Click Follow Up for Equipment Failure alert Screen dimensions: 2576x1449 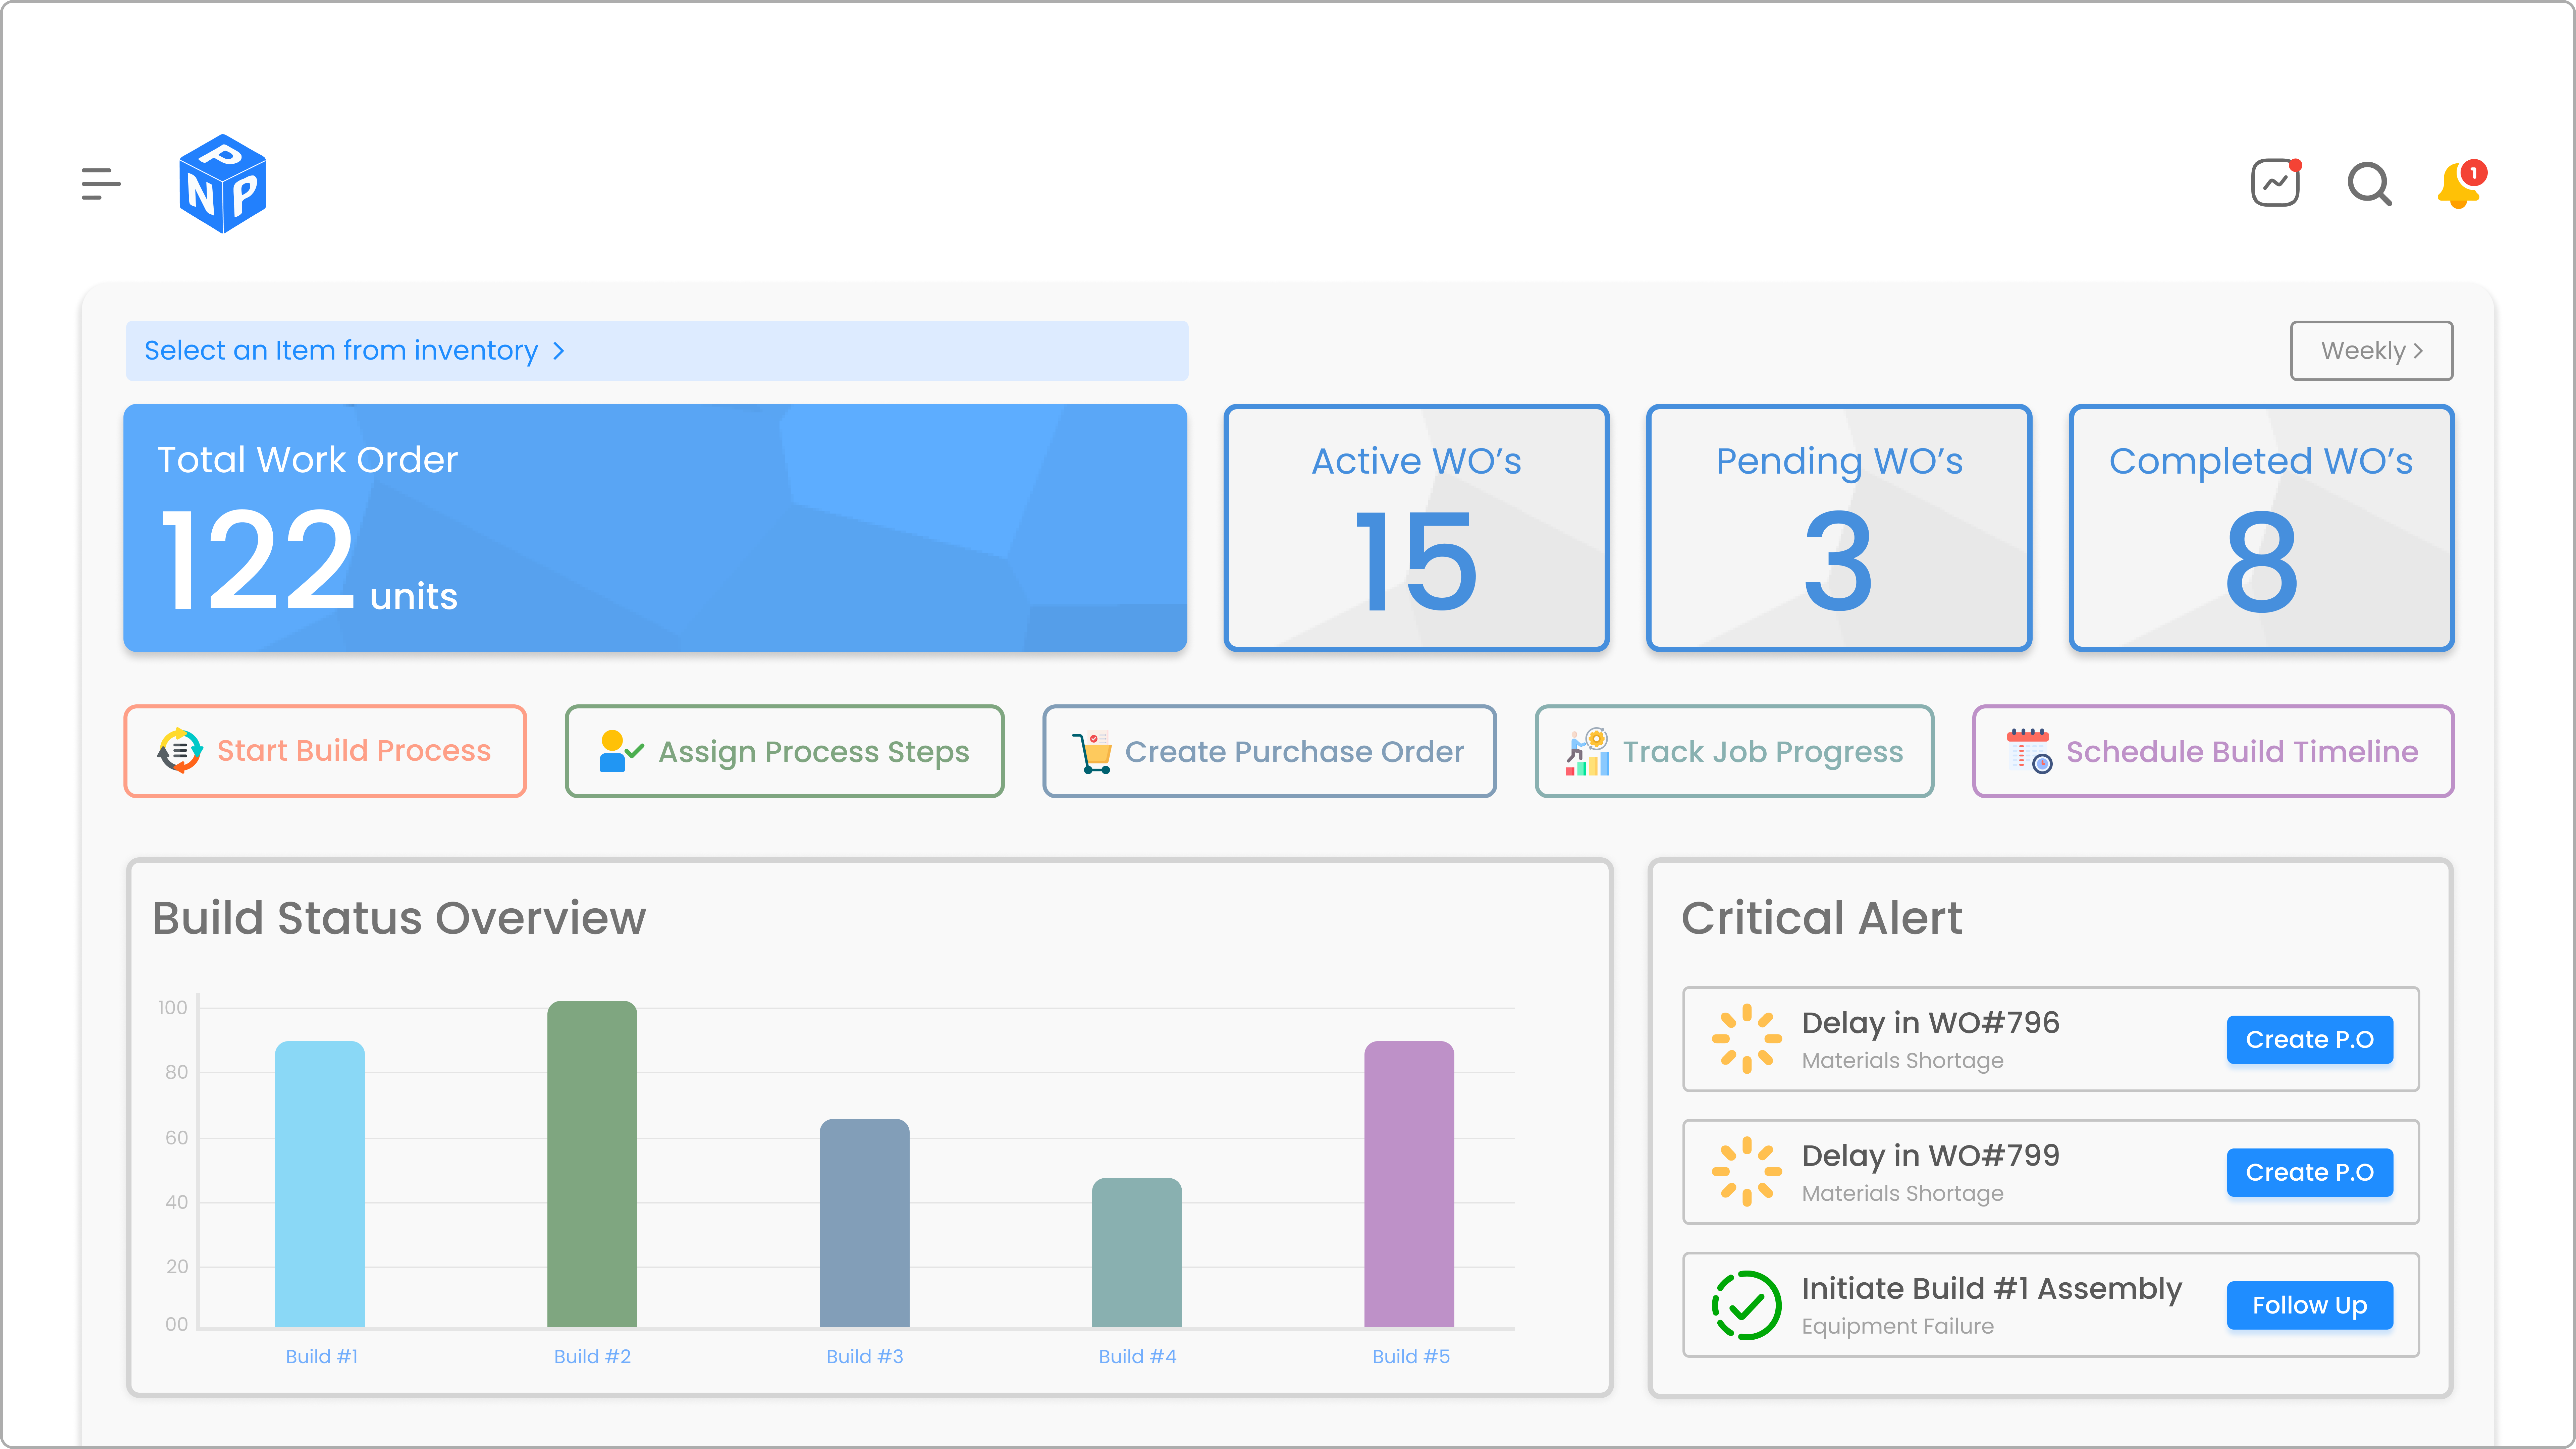2309,1305
